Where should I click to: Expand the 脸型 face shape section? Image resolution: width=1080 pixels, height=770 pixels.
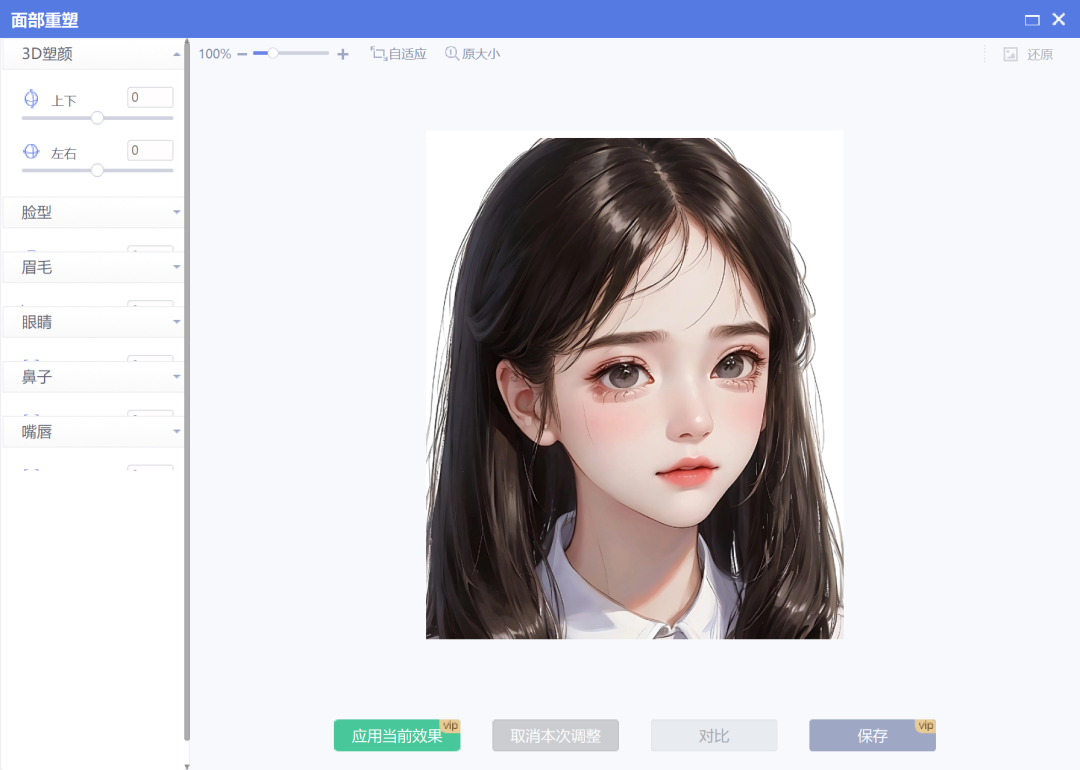[x=93, y=212]
